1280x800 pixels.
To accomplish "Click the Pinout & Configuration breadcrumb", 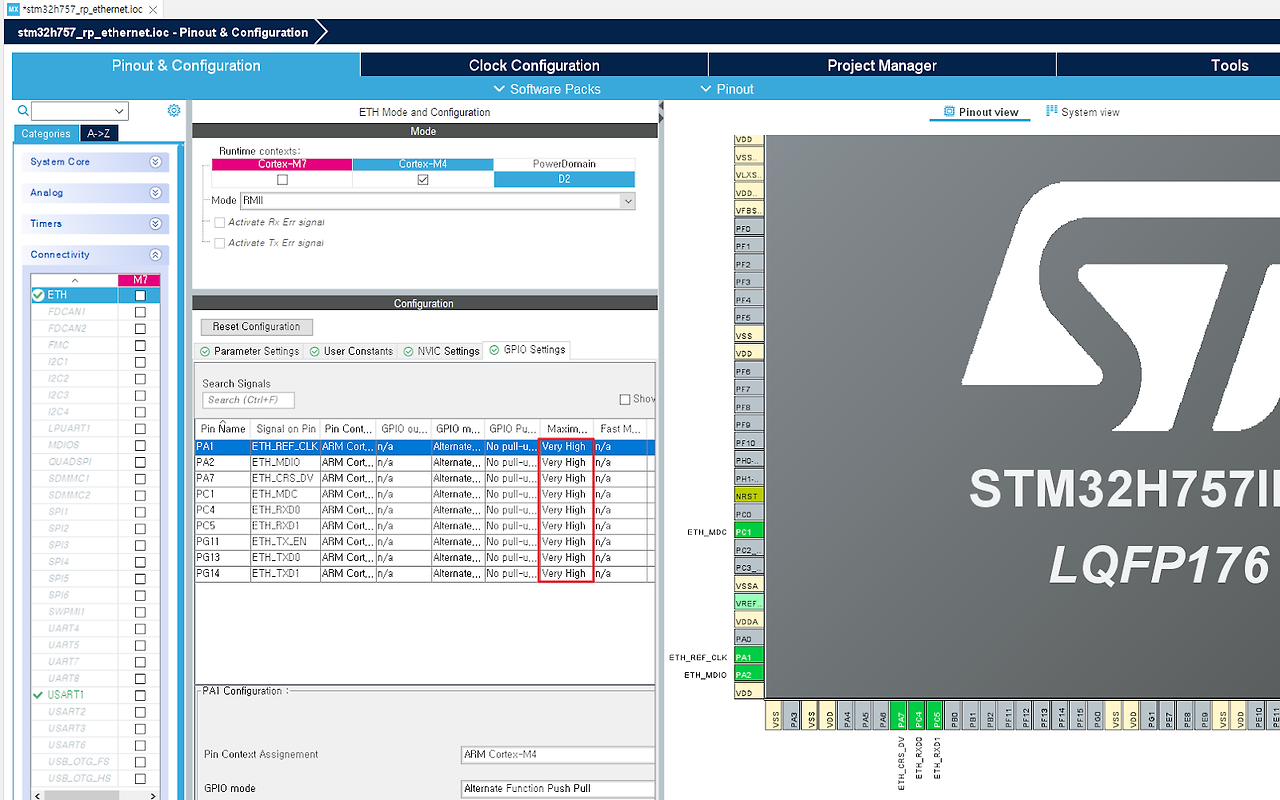I will [x=163, y=32].
